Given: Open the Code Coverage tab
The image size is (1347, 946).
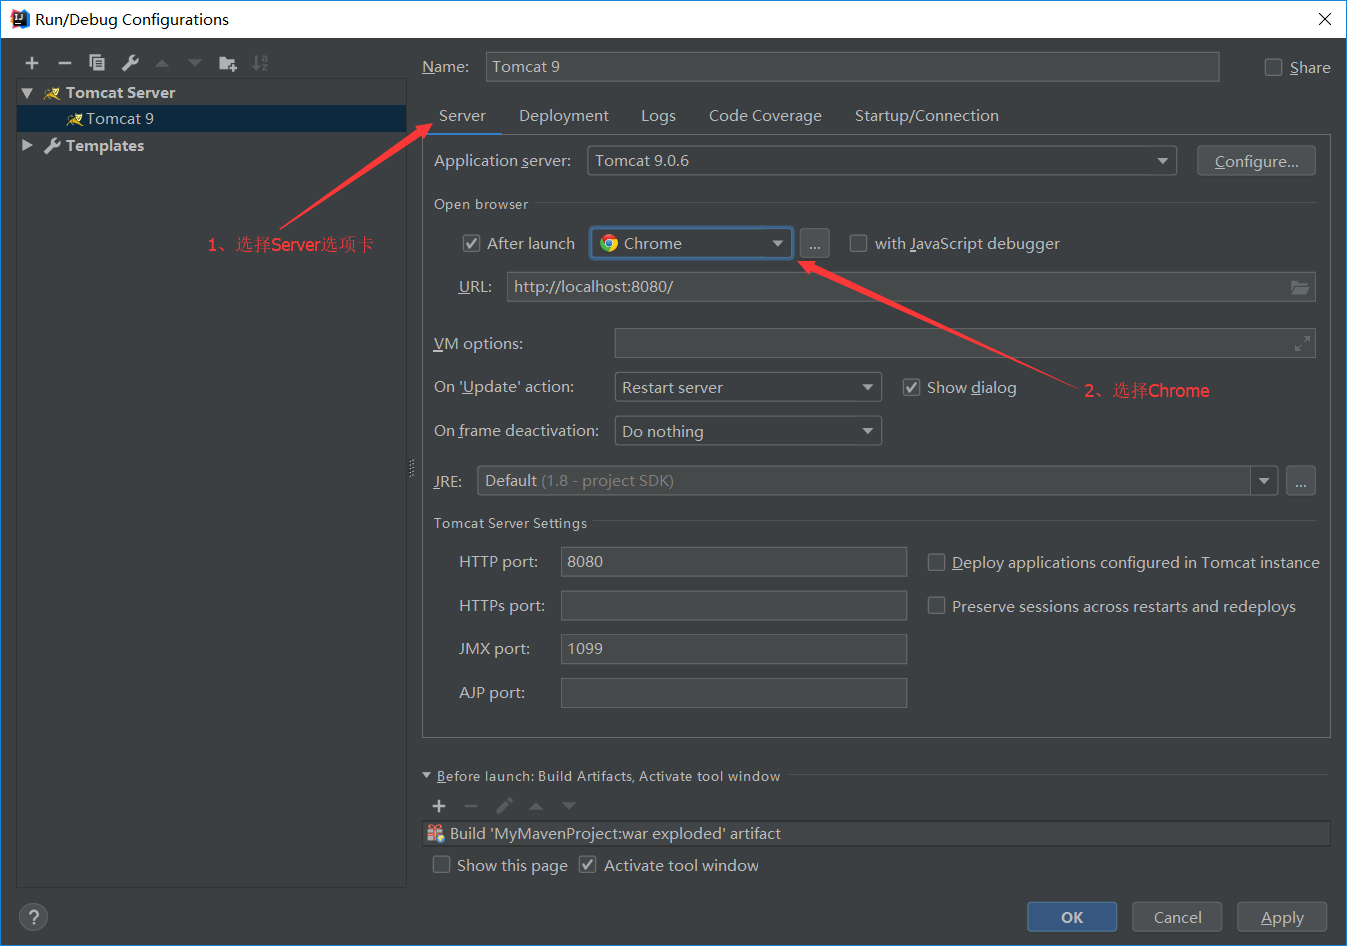Looking at the screenshot, I should [x=765, y=115].
